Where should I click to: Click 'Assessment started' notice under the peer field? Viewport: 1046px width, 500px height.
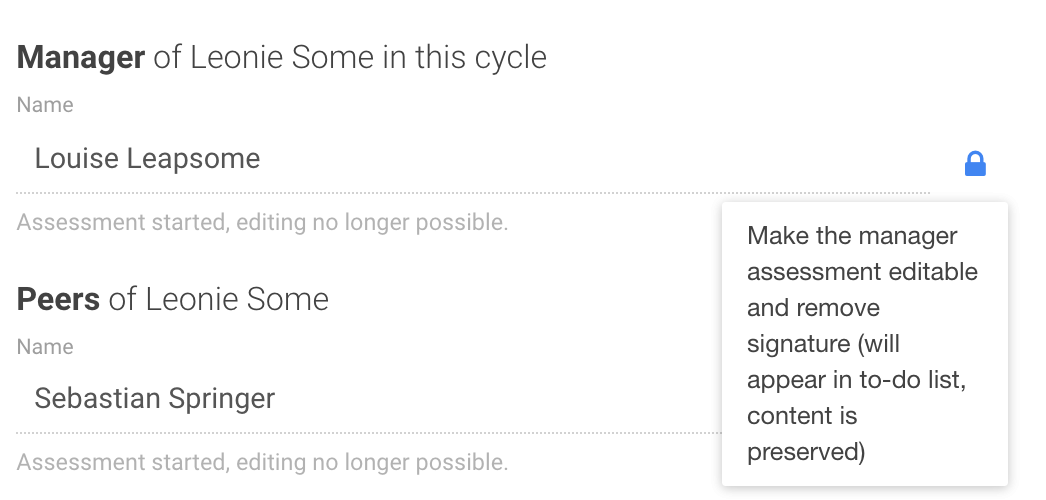click(x=262, y=462)
